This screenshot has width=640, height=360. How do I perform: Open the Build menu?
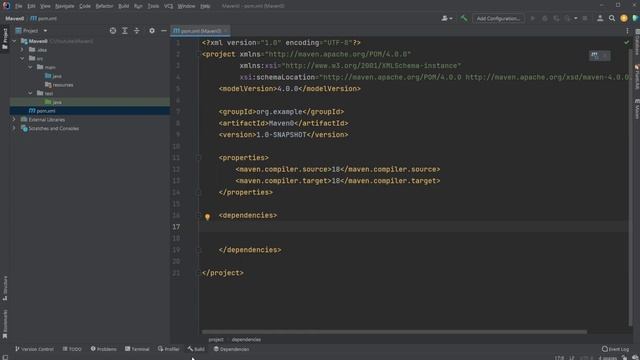(x=123, y=6)
